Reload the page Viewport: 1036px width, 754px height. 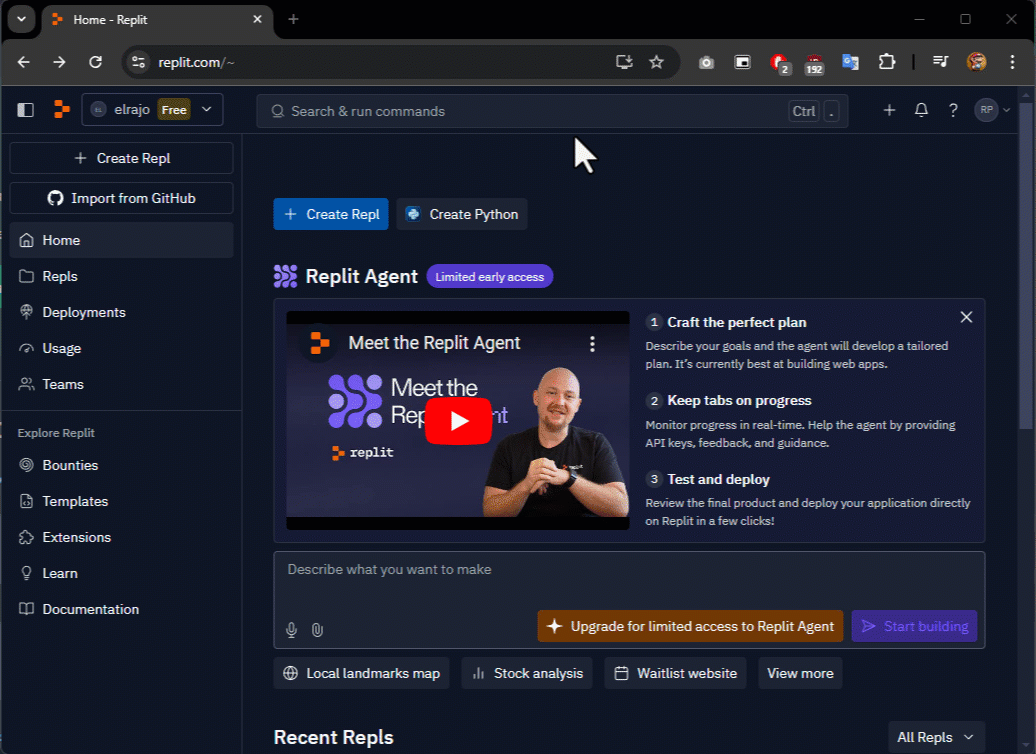(95, 62)
